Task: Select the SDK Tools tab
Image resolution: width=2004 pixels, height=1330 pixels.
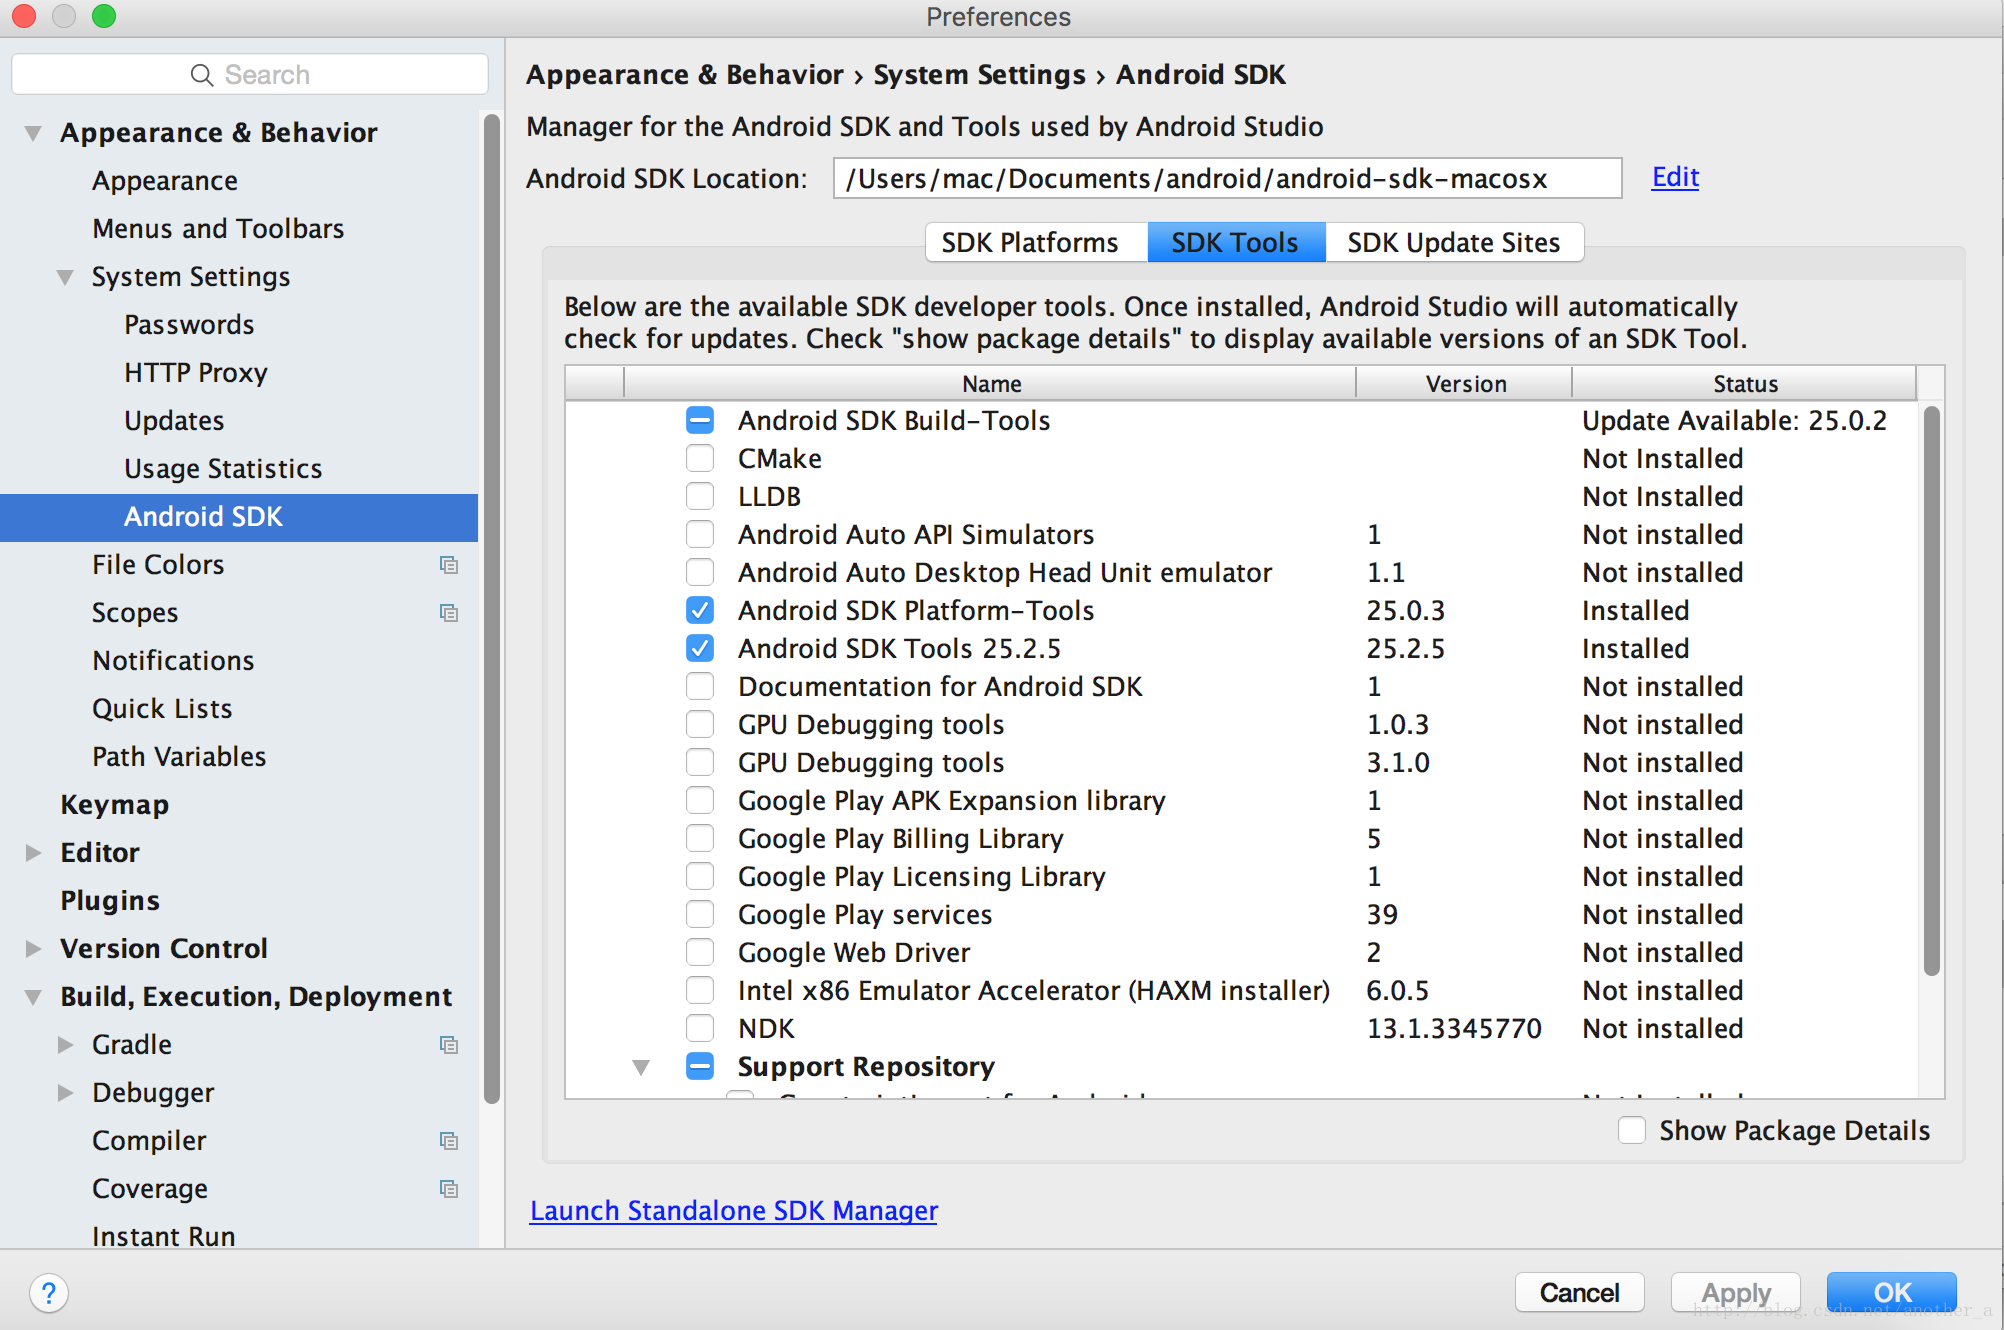Action: 1236,242
